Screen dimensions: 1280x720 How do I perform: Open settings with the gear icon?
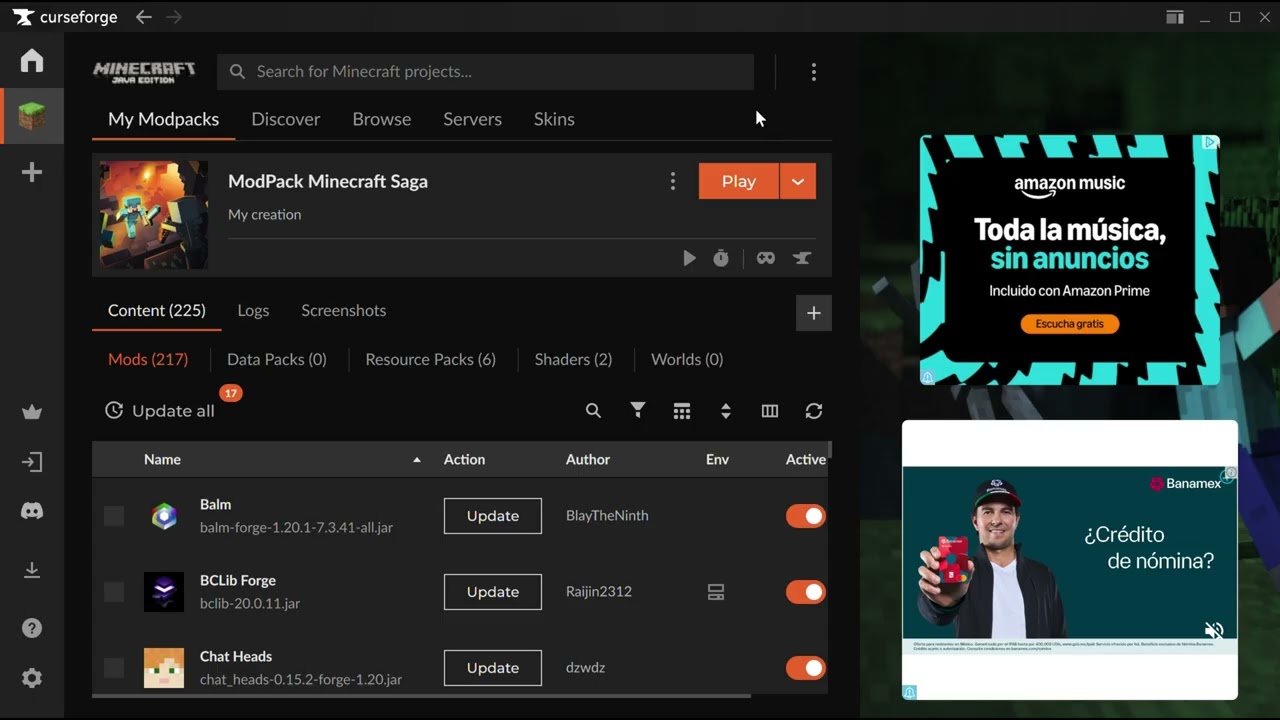(x=32, y=678)
